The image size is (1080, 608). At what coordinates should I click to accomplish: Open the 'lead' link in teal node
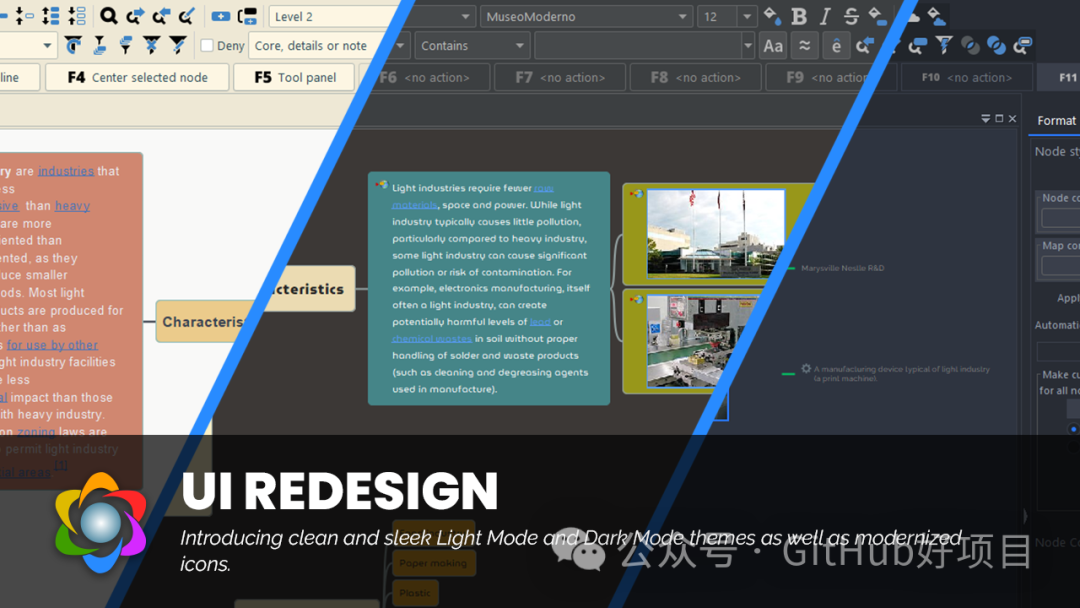click(x=540, y=322)
